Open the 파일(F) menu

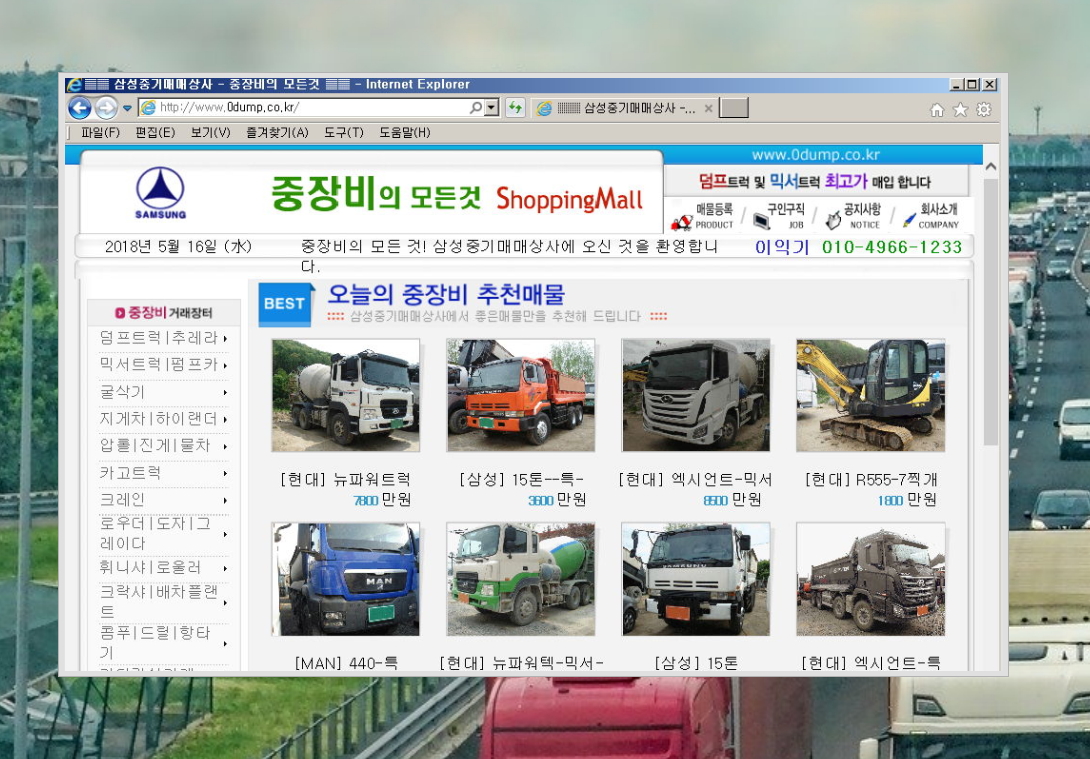(100, 132)
